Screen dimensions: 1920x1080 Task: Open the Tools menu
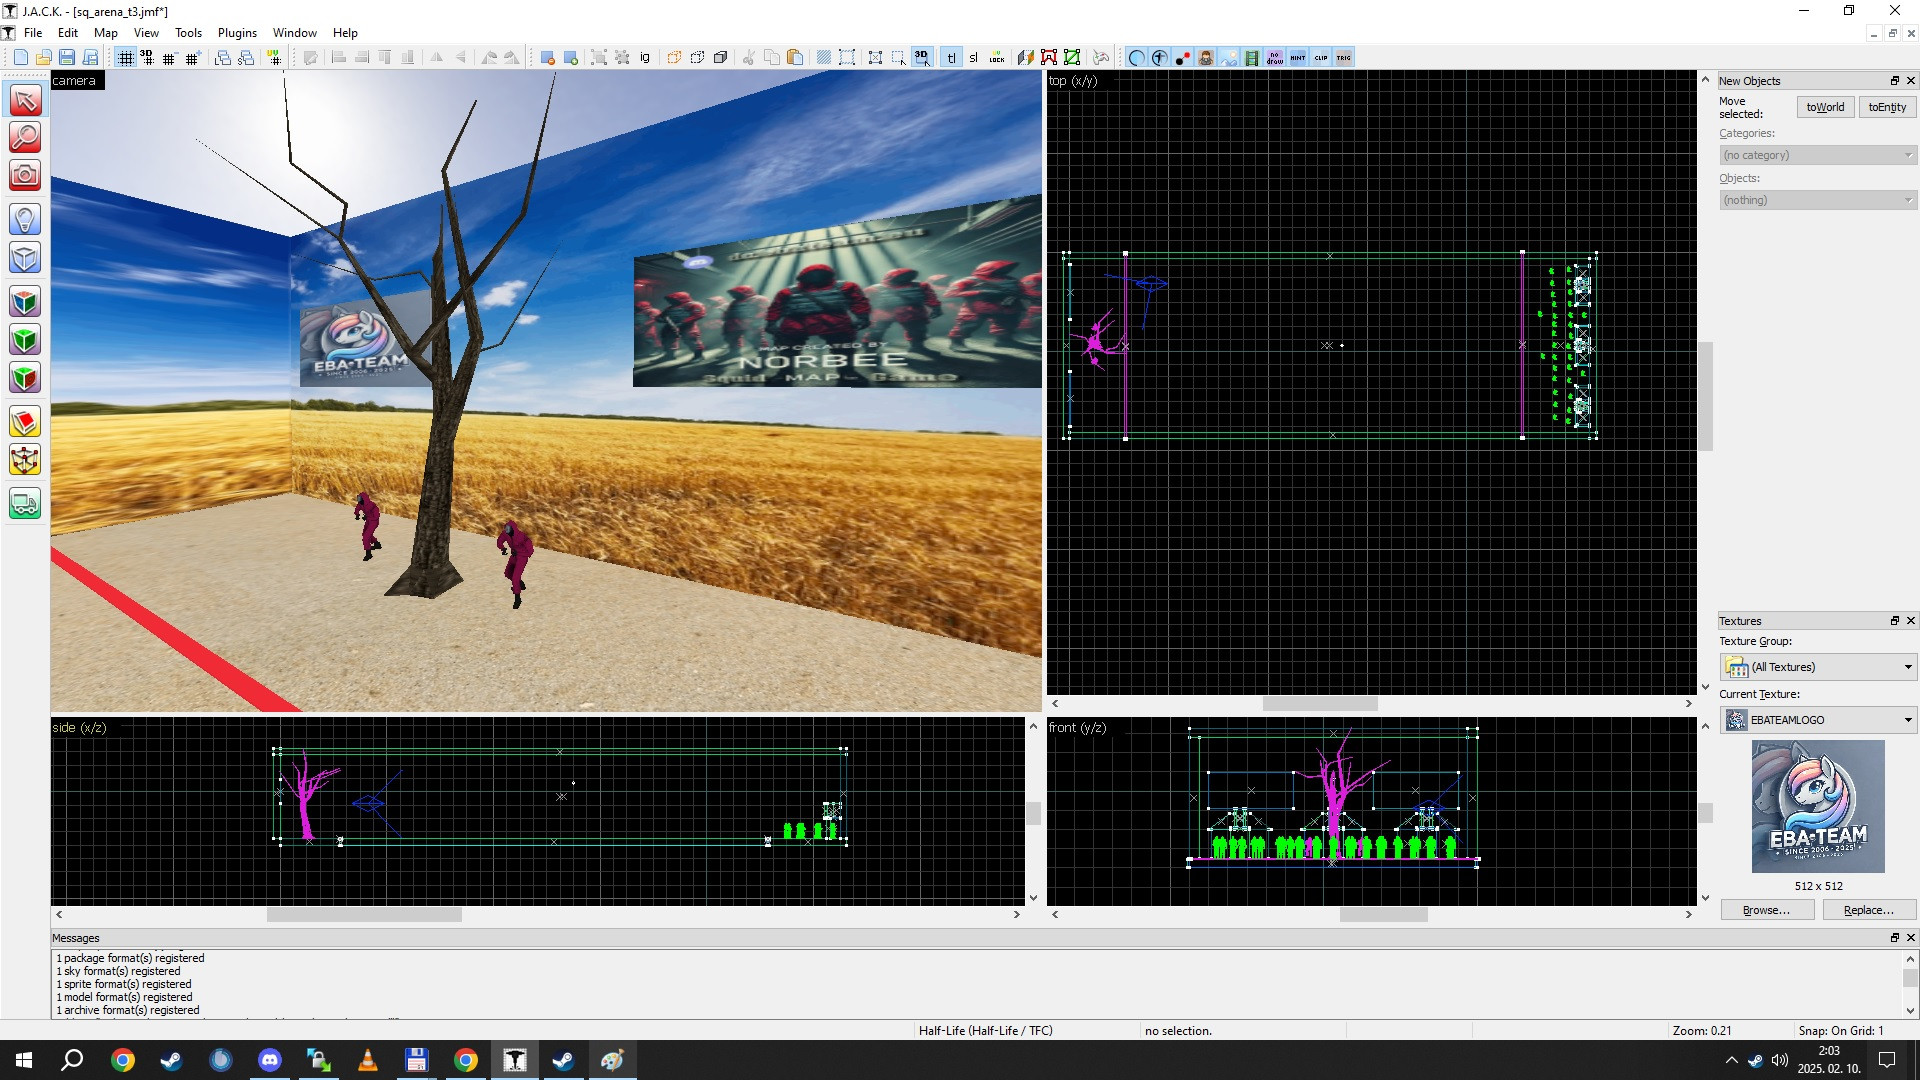188,32
